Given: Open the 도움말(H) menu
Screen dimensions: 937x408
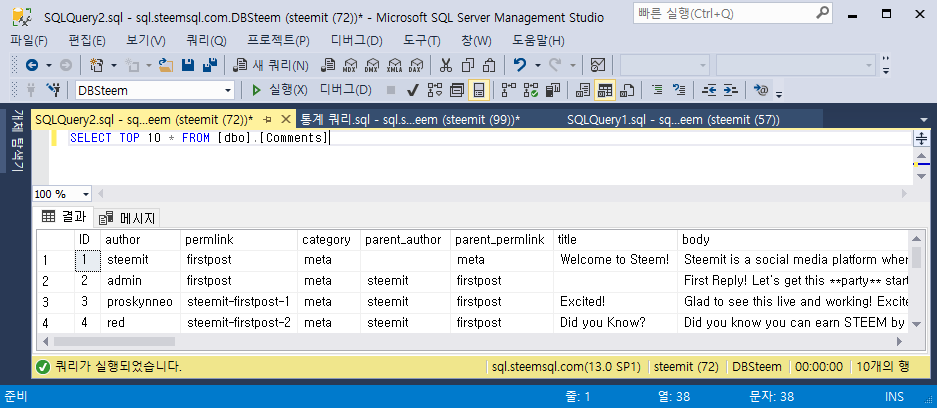Looking at the screenshot, I should [538, 41].
